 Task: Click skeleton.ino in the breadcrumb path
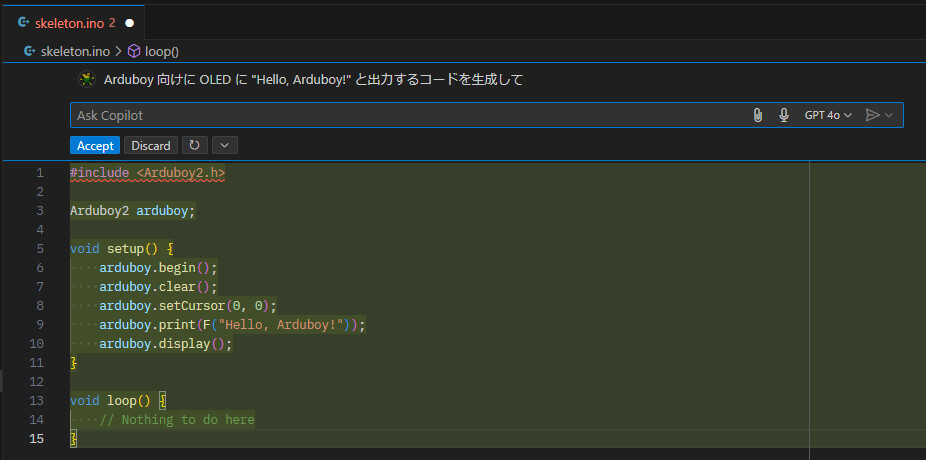coord(75,51)
